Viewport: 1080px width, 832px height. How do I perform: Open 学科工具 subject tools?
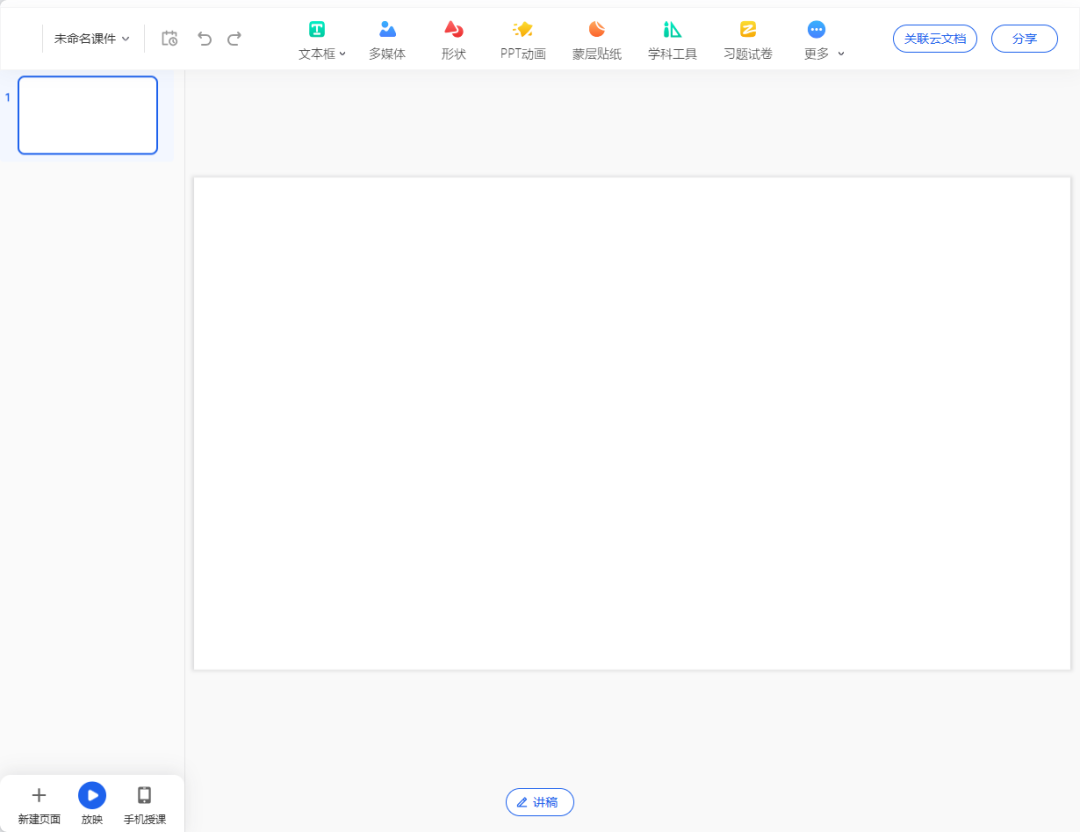tap(672, 39)
